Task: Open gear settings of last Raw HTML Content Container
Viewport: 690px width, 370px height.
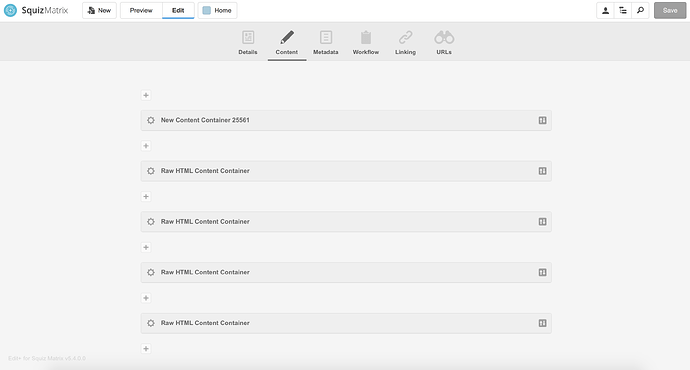Action: [151, 323]
